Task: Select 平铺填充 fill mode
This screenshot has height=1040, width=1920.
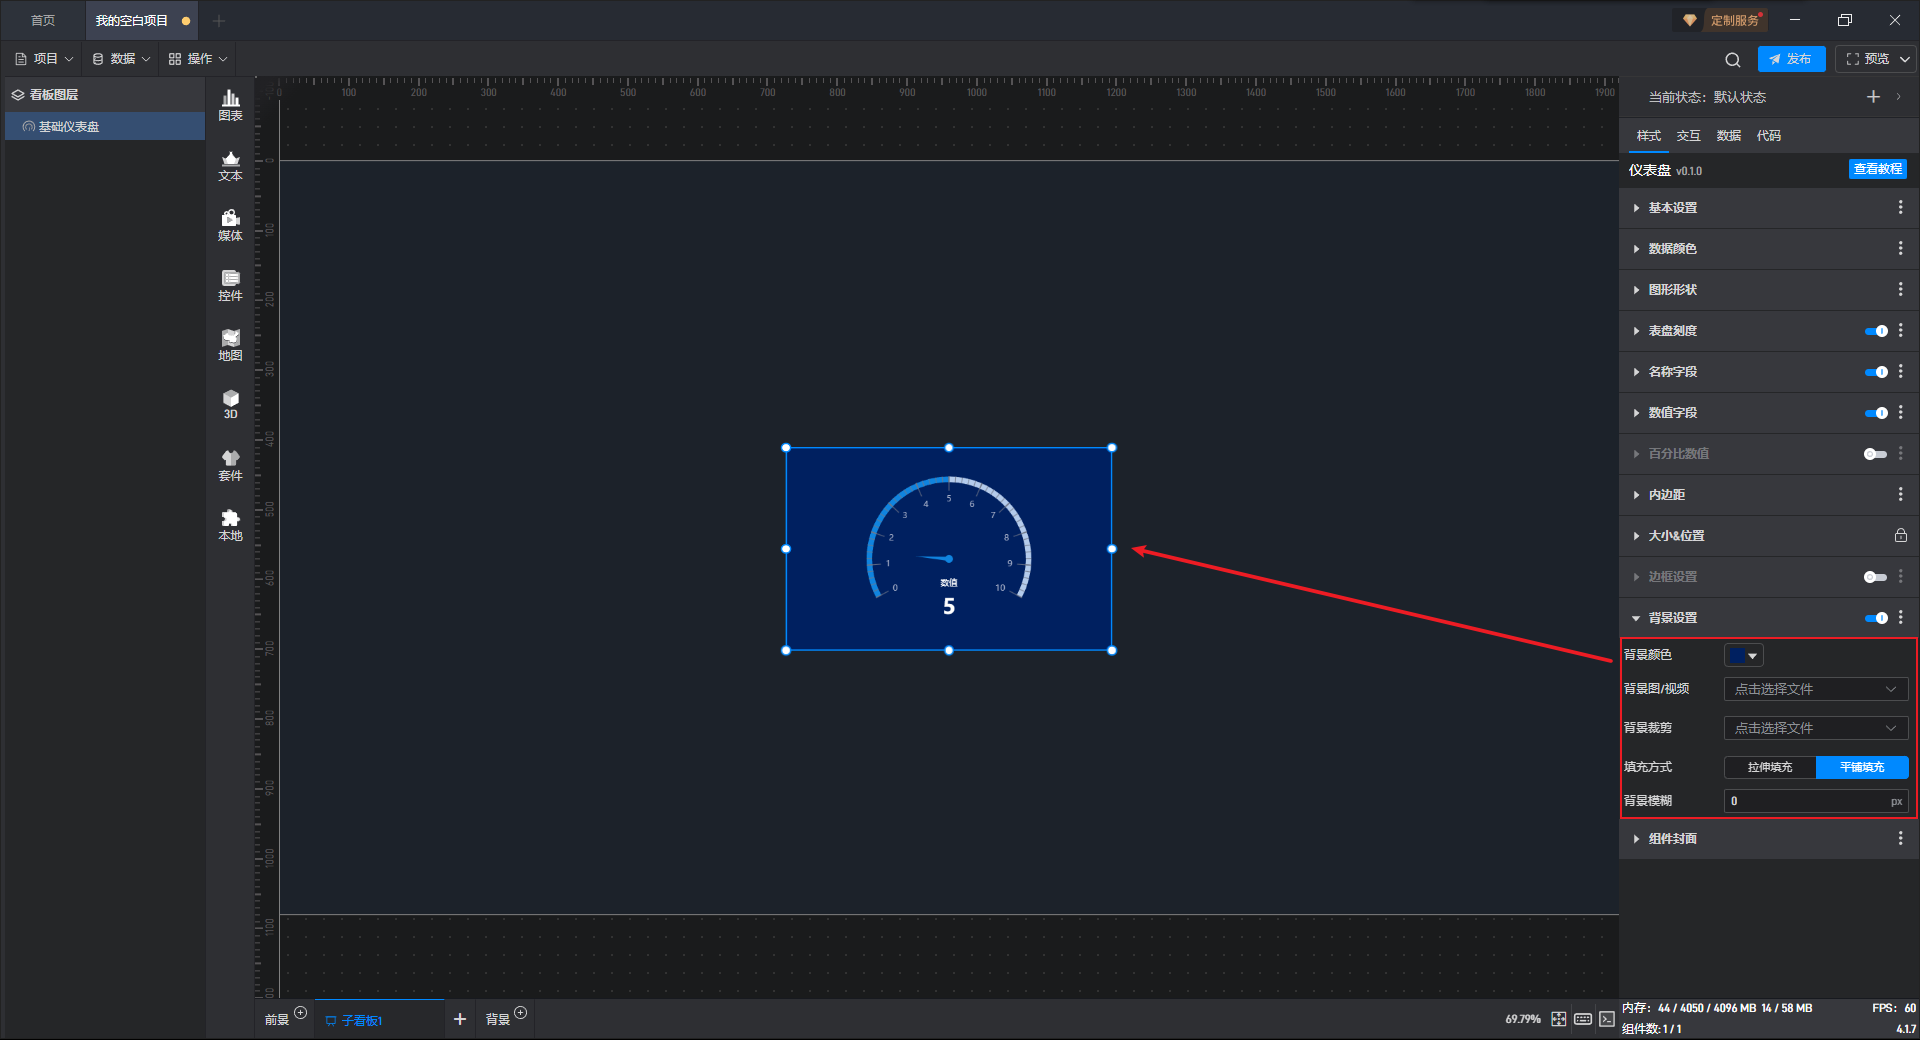Action: (1862, 767)
